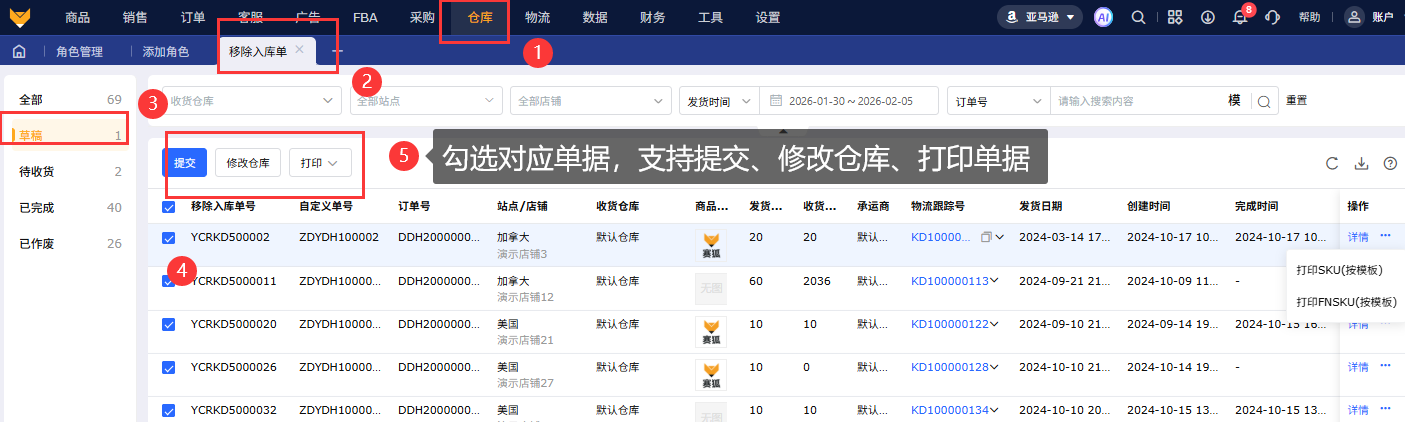The height and width of the screenshot is (422, 1405).
Task: Switch to the 角色管理 tab
Action: point(80,51)
